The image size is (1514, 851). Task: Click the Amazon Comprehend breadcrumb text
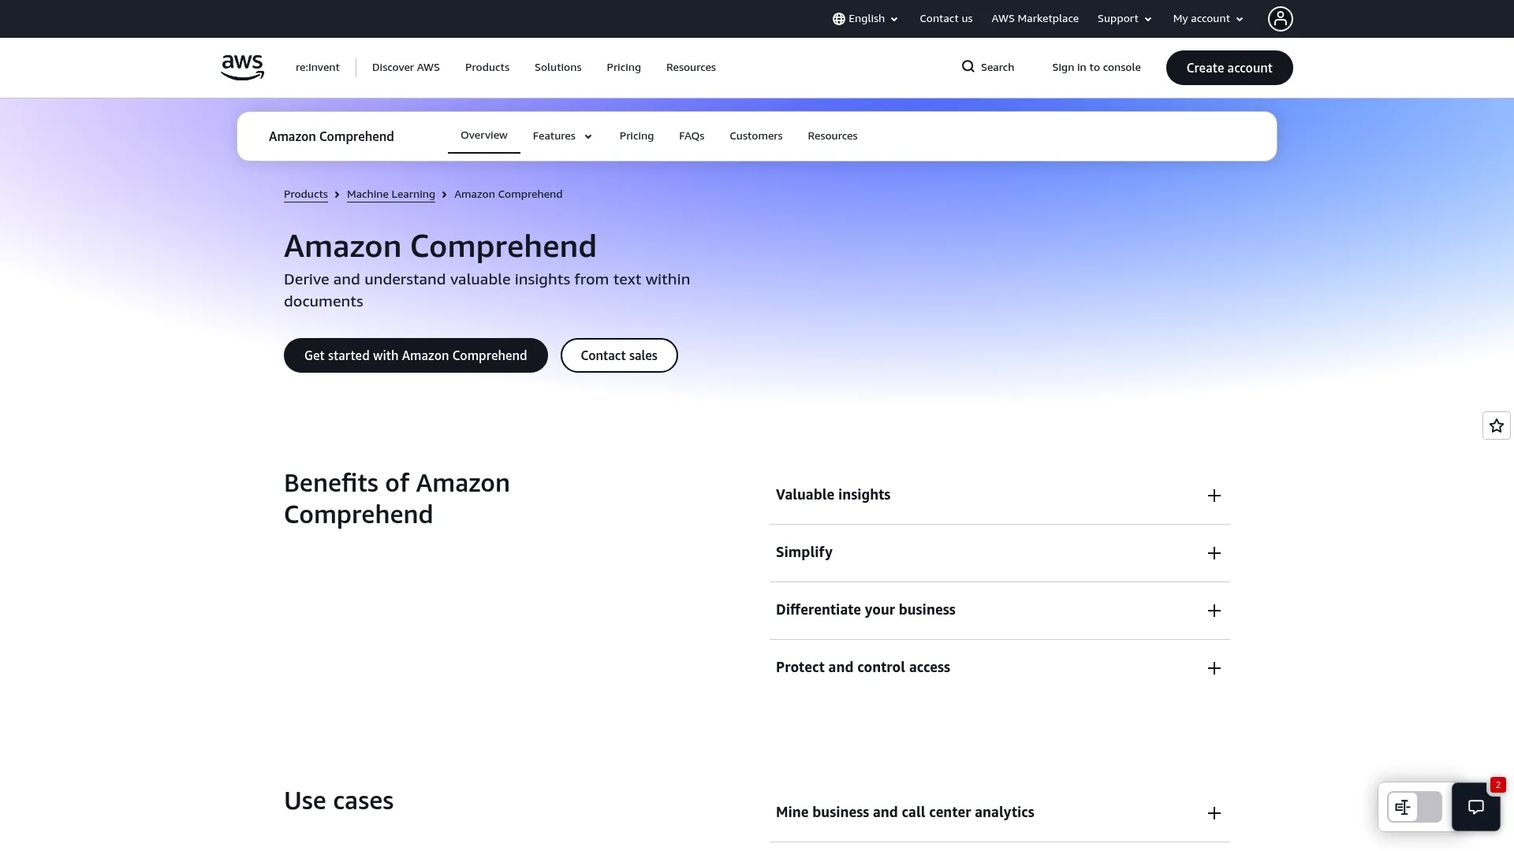pyautogui.click(x=508, y=195)
